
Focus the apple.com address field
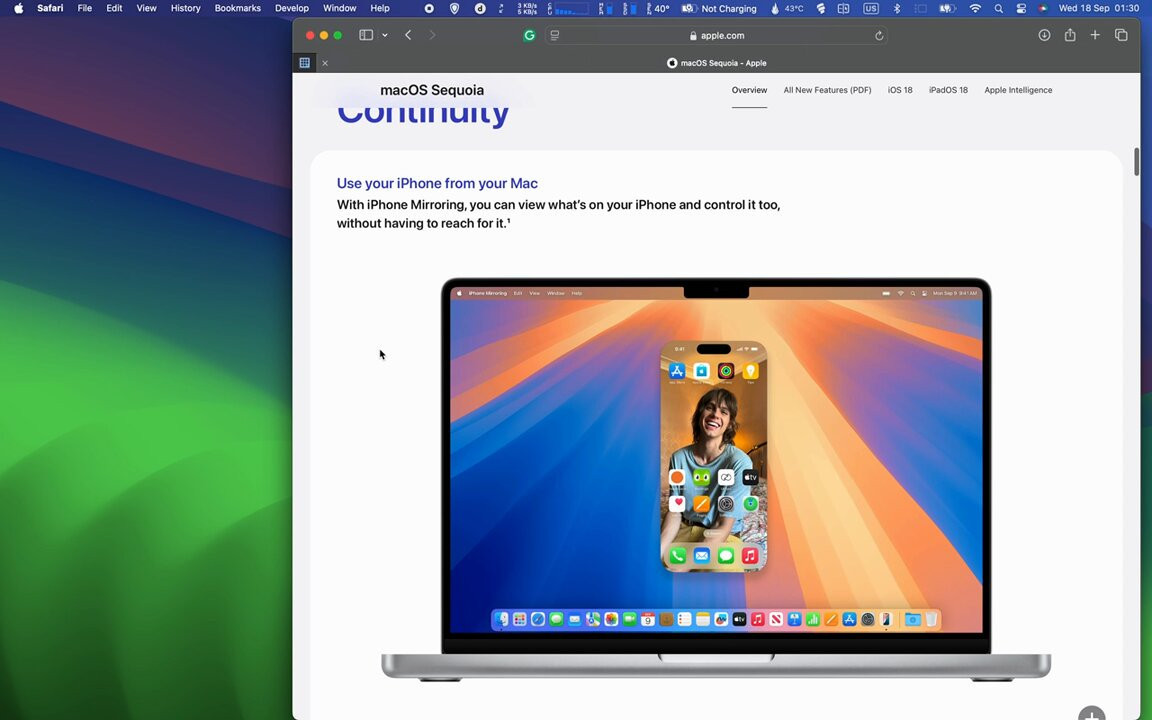[716, 35]
